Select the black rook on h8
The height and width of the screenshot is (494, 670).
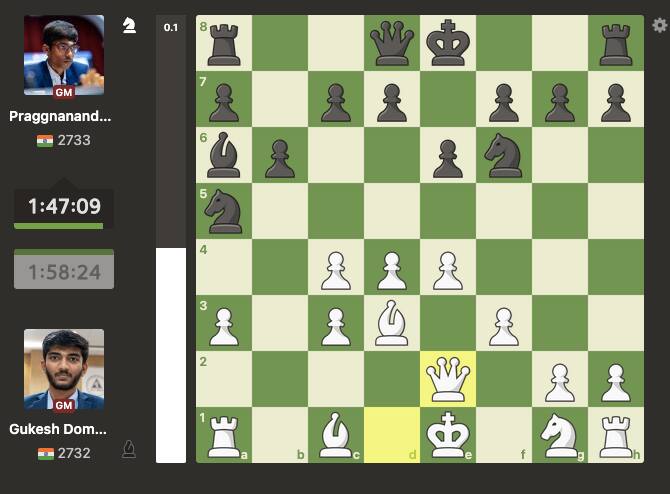pyautogui.click(x=616, y=45)
